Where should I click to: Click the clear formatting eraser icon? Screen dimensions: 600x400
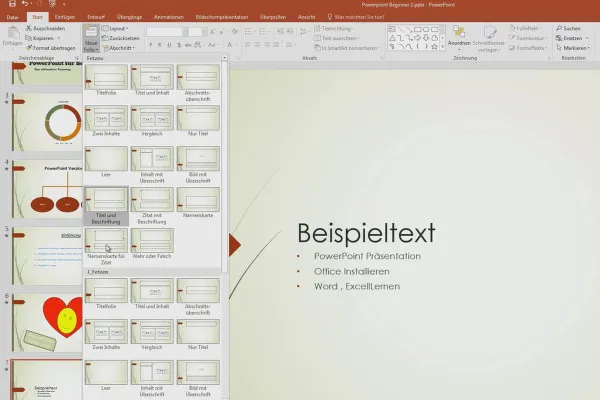tap(235, 32)
